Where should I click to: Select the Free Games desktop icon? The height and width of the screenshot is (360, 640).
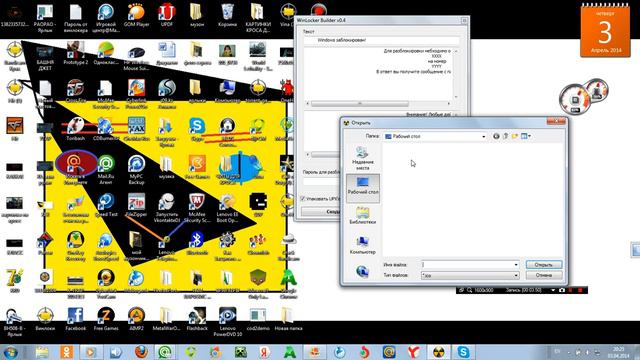point(106,319)
